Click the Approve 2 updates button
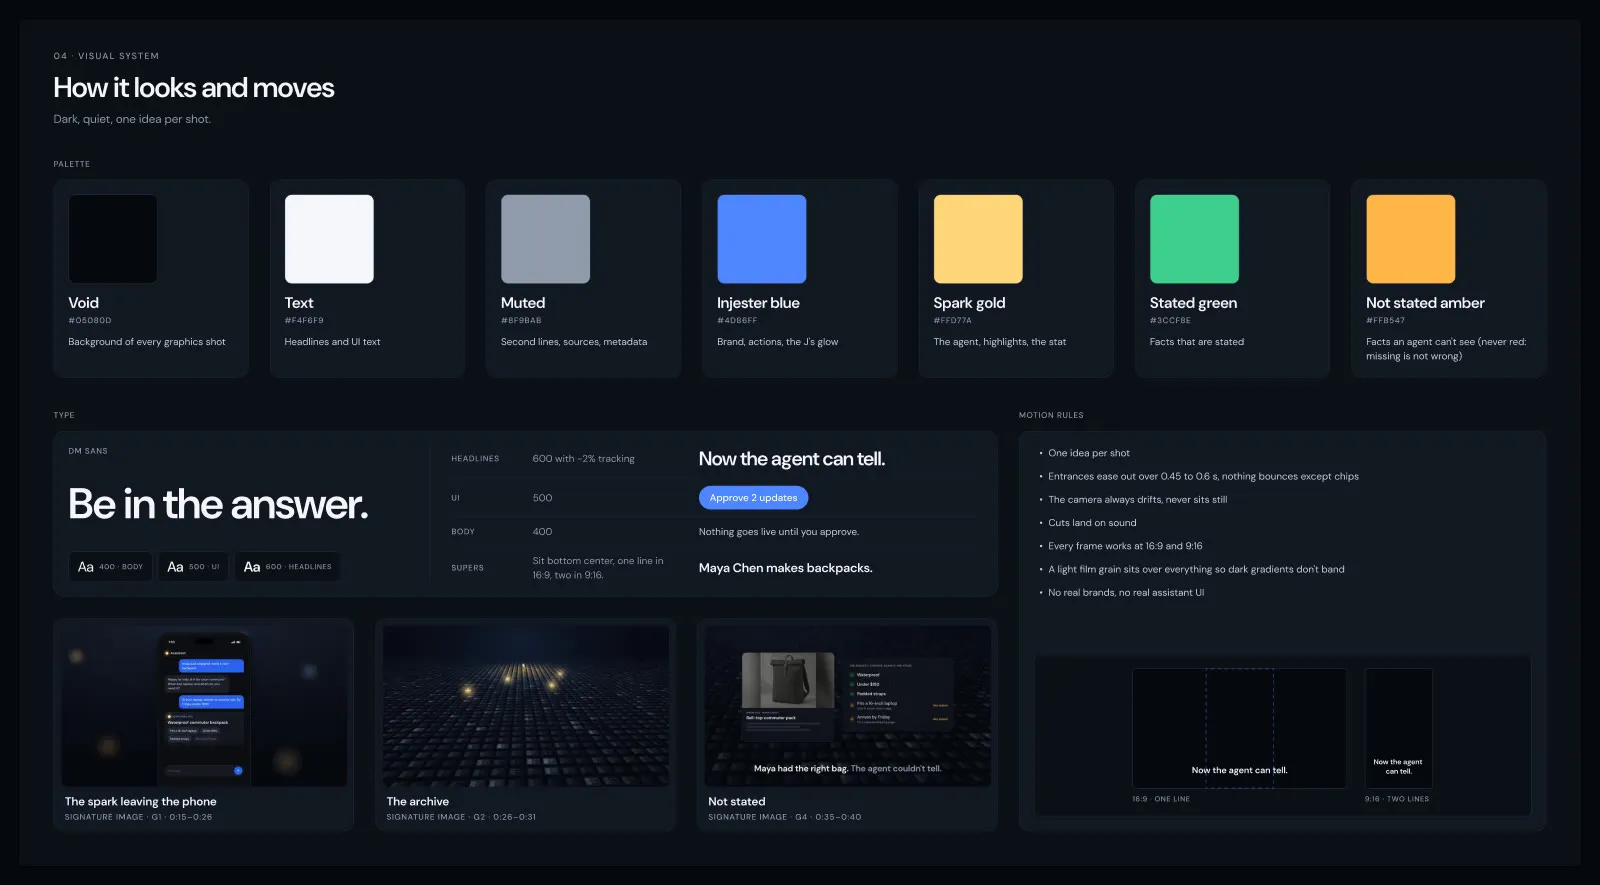Screen dimensions: 1600x885 coord(753,498)
